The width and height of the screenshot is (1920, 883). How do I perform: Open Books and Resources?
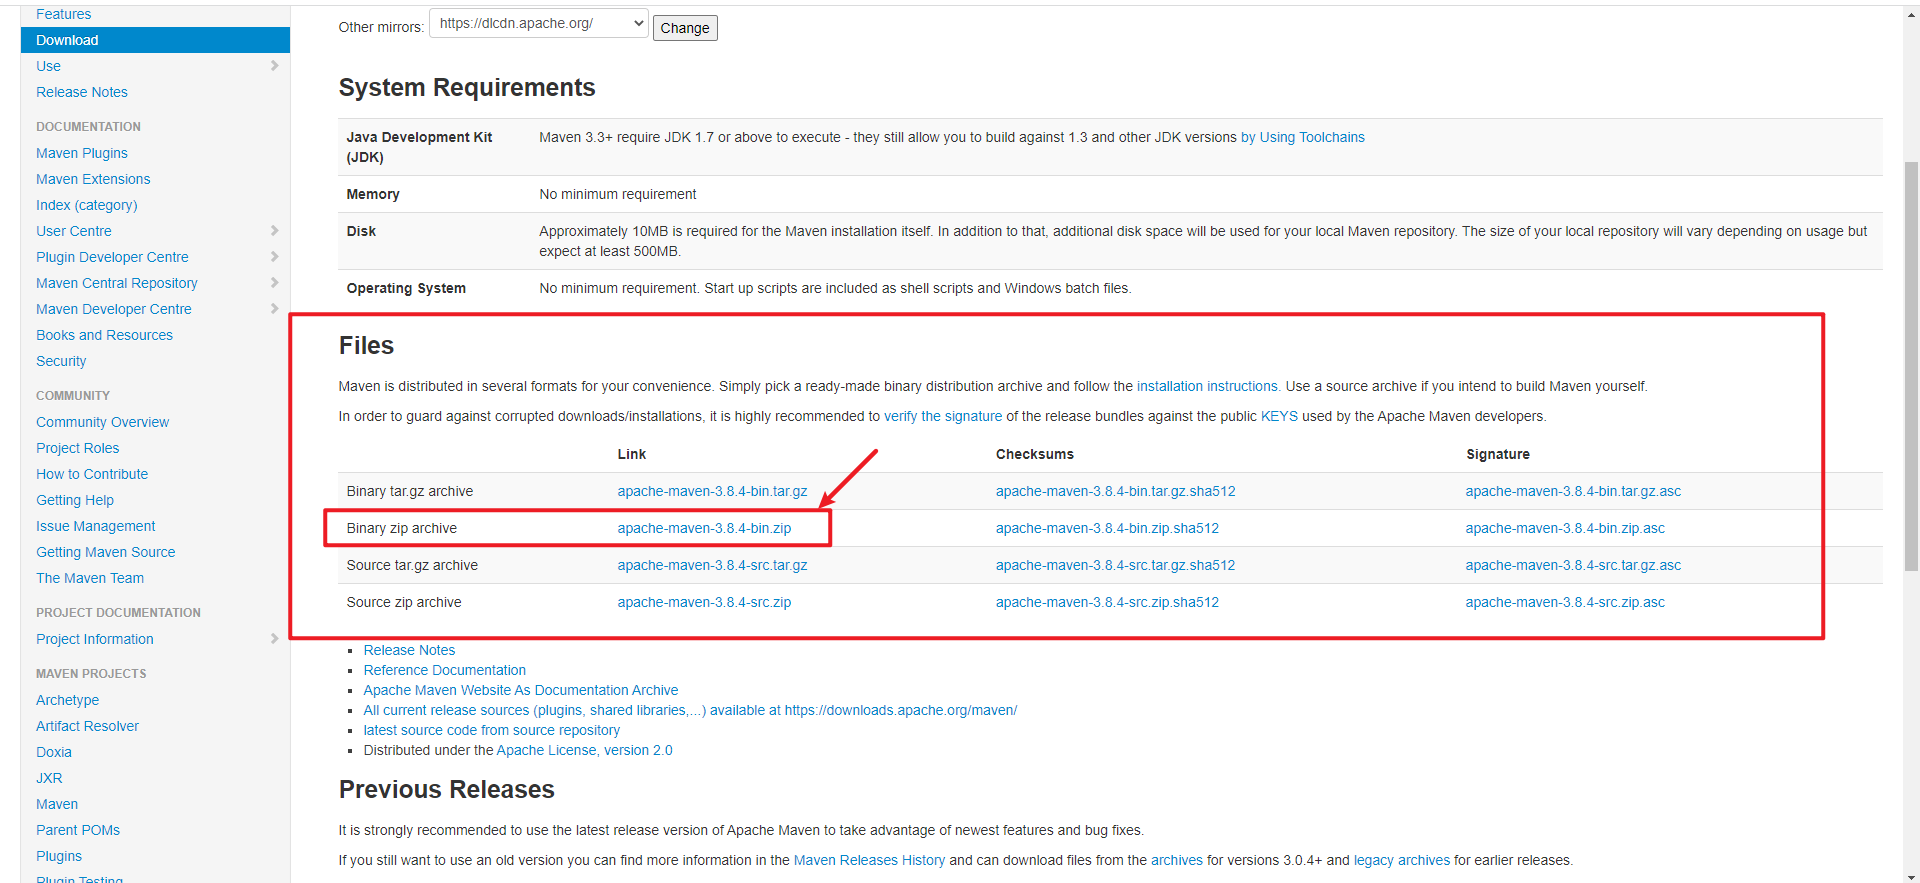104,335
